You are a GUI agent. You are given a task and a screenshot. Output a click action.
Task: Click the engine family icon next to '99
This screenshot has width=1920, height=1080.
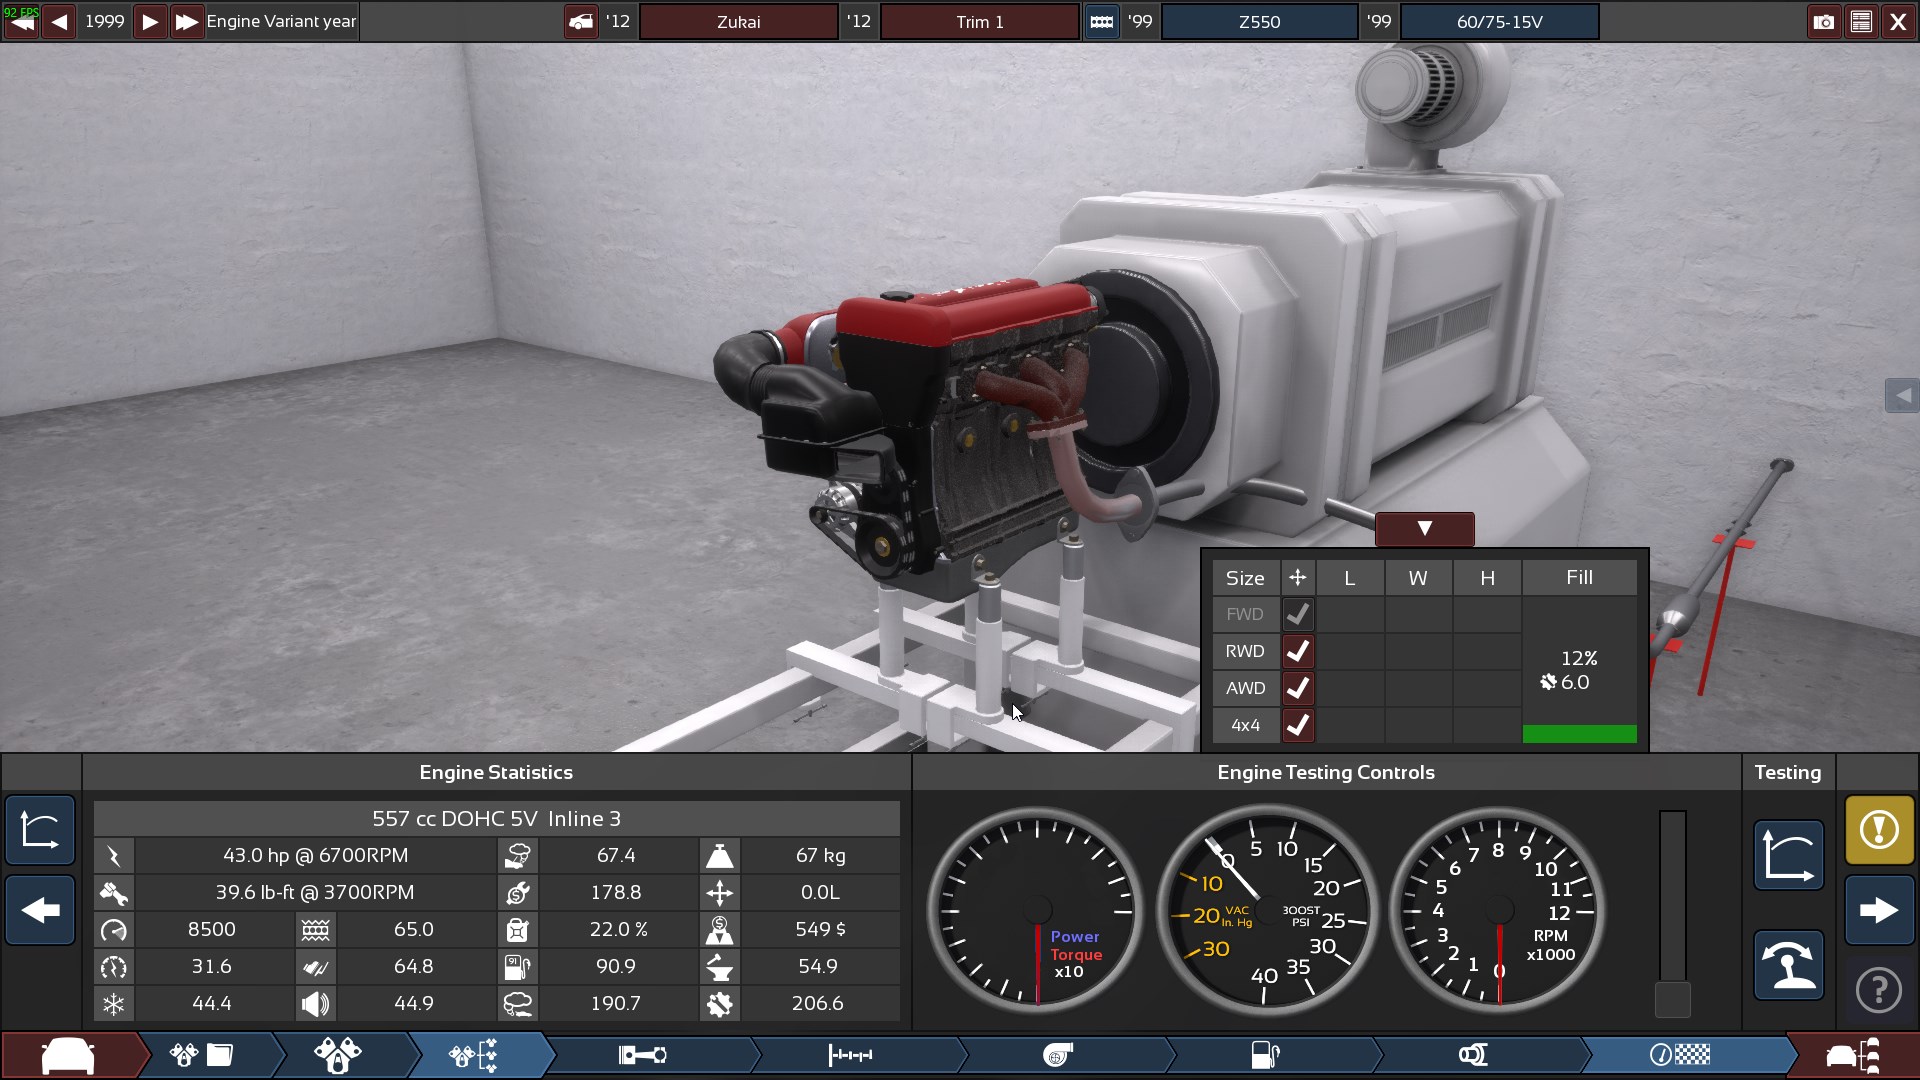1102,21
